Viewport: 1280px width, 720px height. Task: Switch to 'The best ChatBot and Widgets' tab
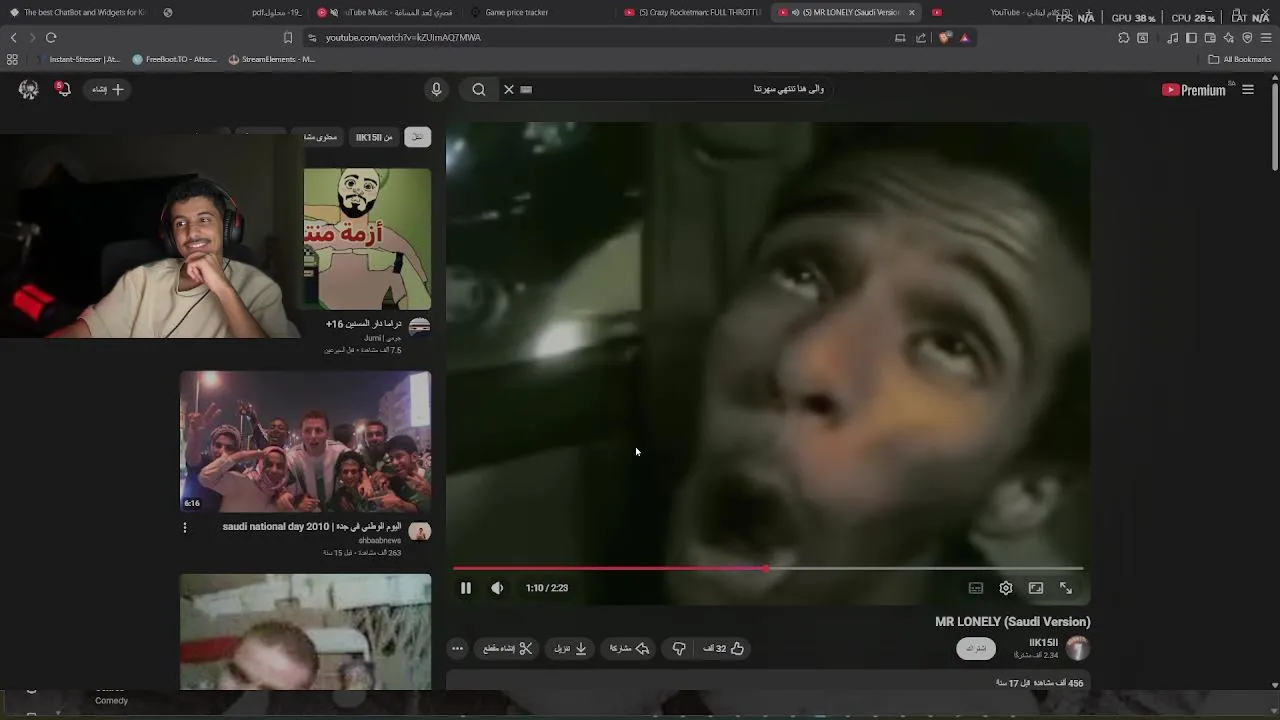pos(78,12)
